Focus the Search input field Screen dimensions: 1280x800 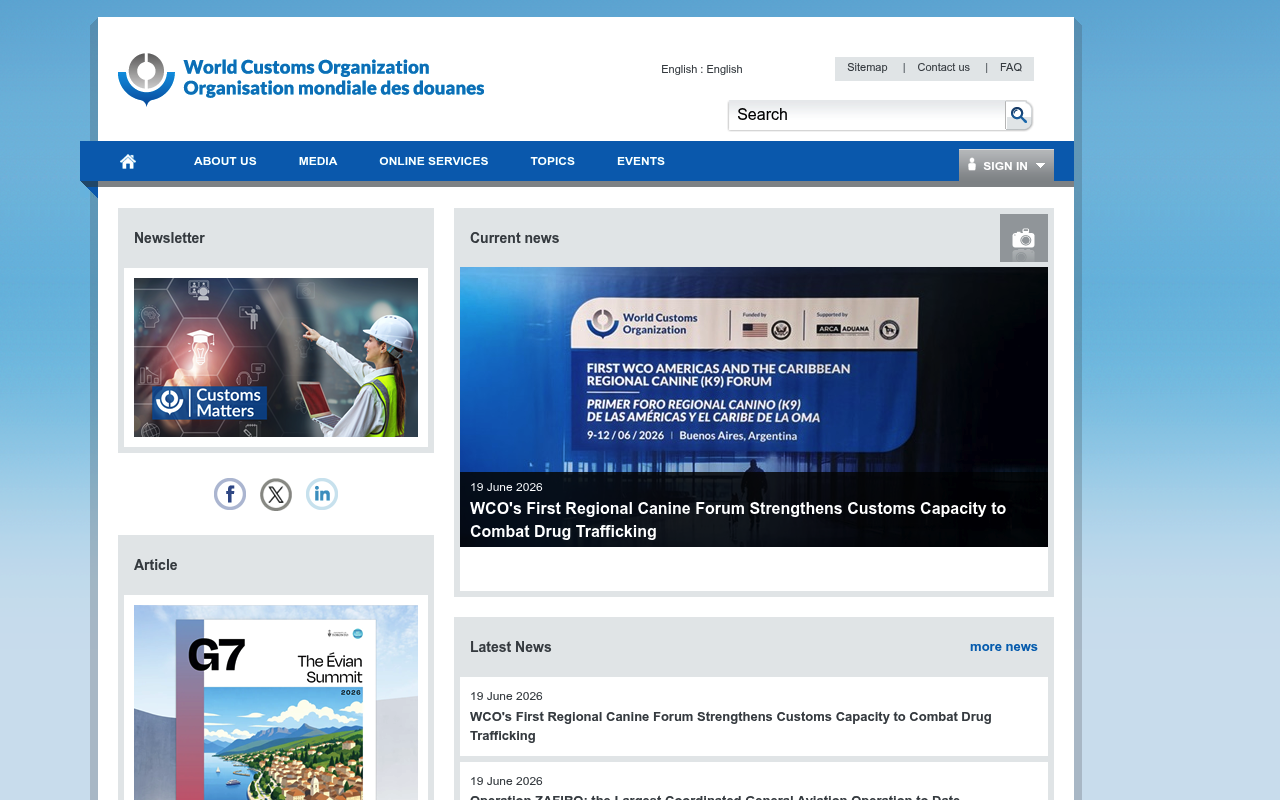pos(866,115)
